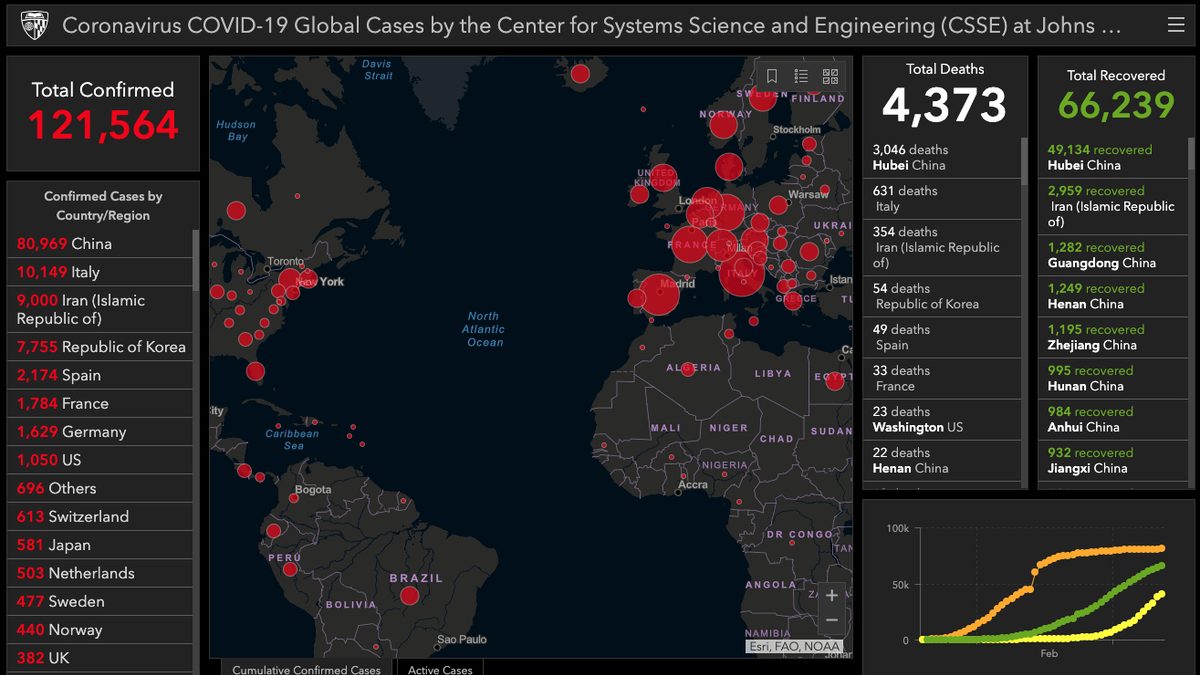This screenshot has height=675, width=1200.
Task: Open the Esri, FAO, NOAA attribution
Action: click(795, 647)
